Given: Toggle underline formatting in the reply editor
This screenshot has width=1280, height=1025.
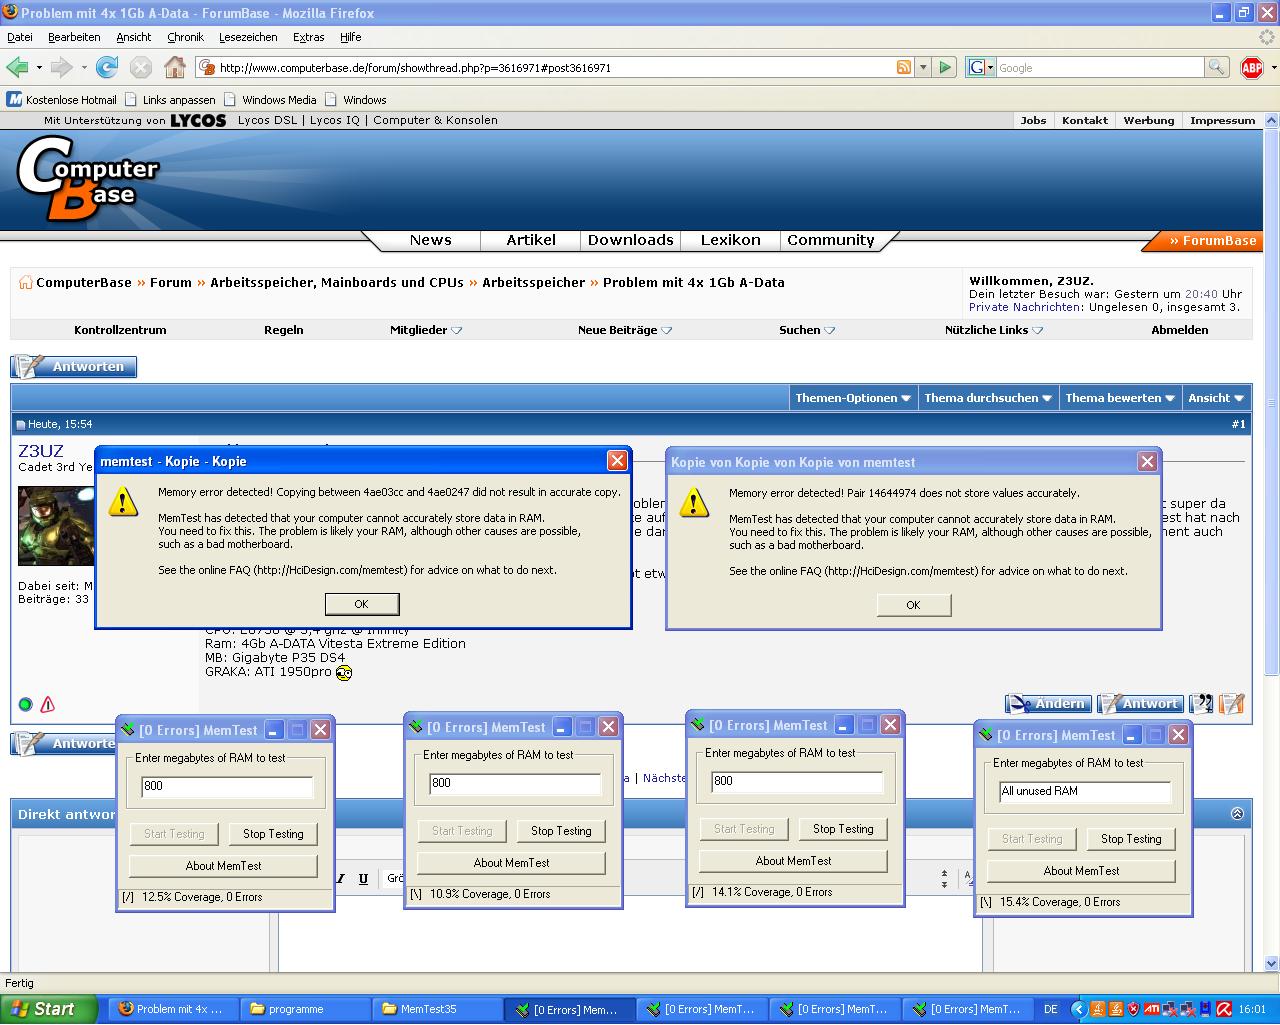Looking at the screenshot, I should point(363,878).
